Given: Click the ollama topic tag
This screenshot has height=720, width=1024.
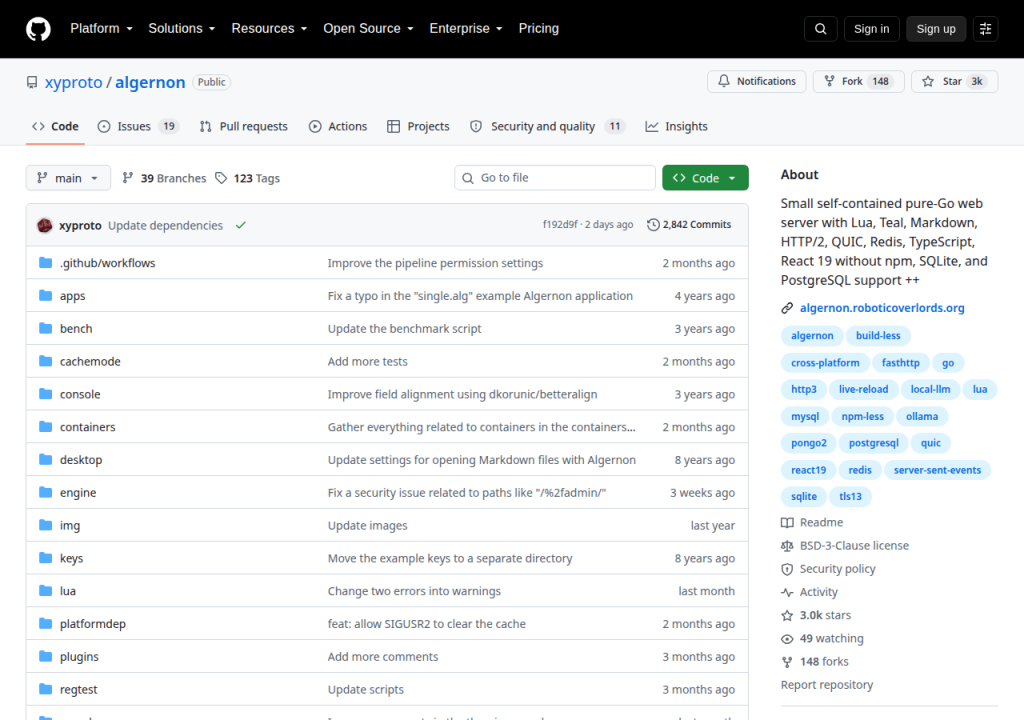Looking at the screenshot, I should tap(921, 416).
